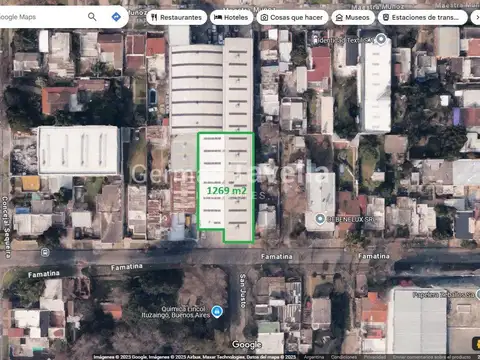Click the imagery copyright attribution text
Image resolution: width=480 pixels, height=360 pixels.
tap(195, 357)
